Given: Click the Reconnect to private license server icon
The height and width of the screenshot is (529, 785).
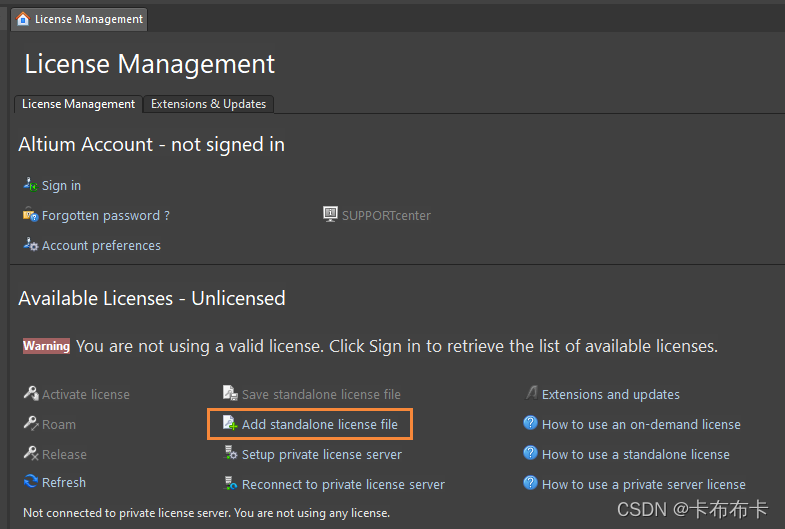Looking at the screenshot, I should (x=231, y=484).
